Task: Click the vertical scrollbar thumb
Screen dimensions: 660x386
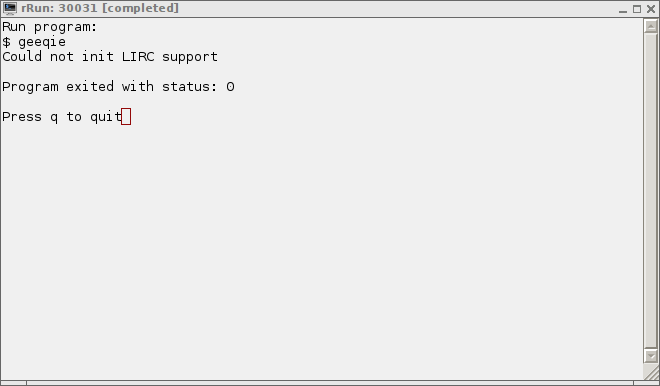Action: (651, 191)
